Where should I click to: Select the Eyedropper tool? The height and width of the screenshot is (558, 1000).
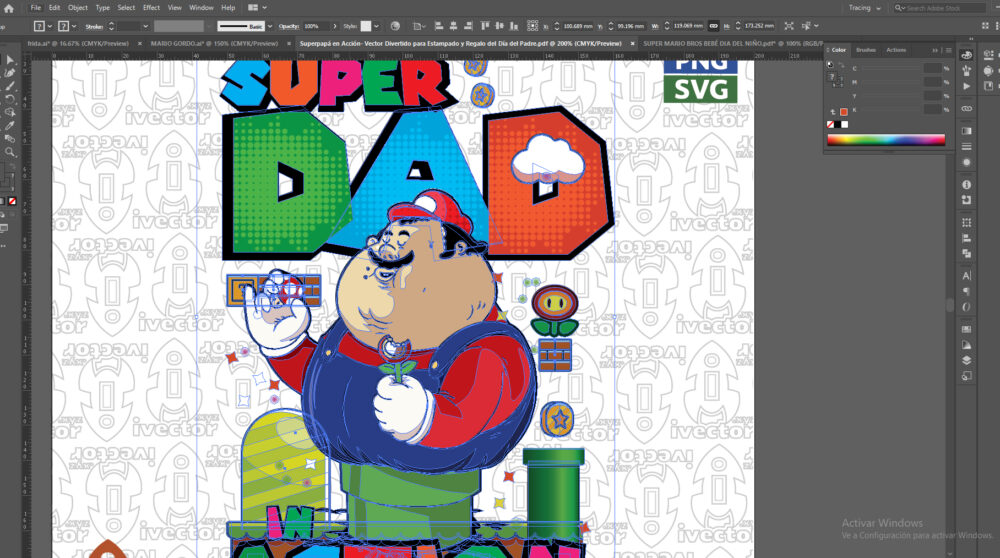point(10,126)
